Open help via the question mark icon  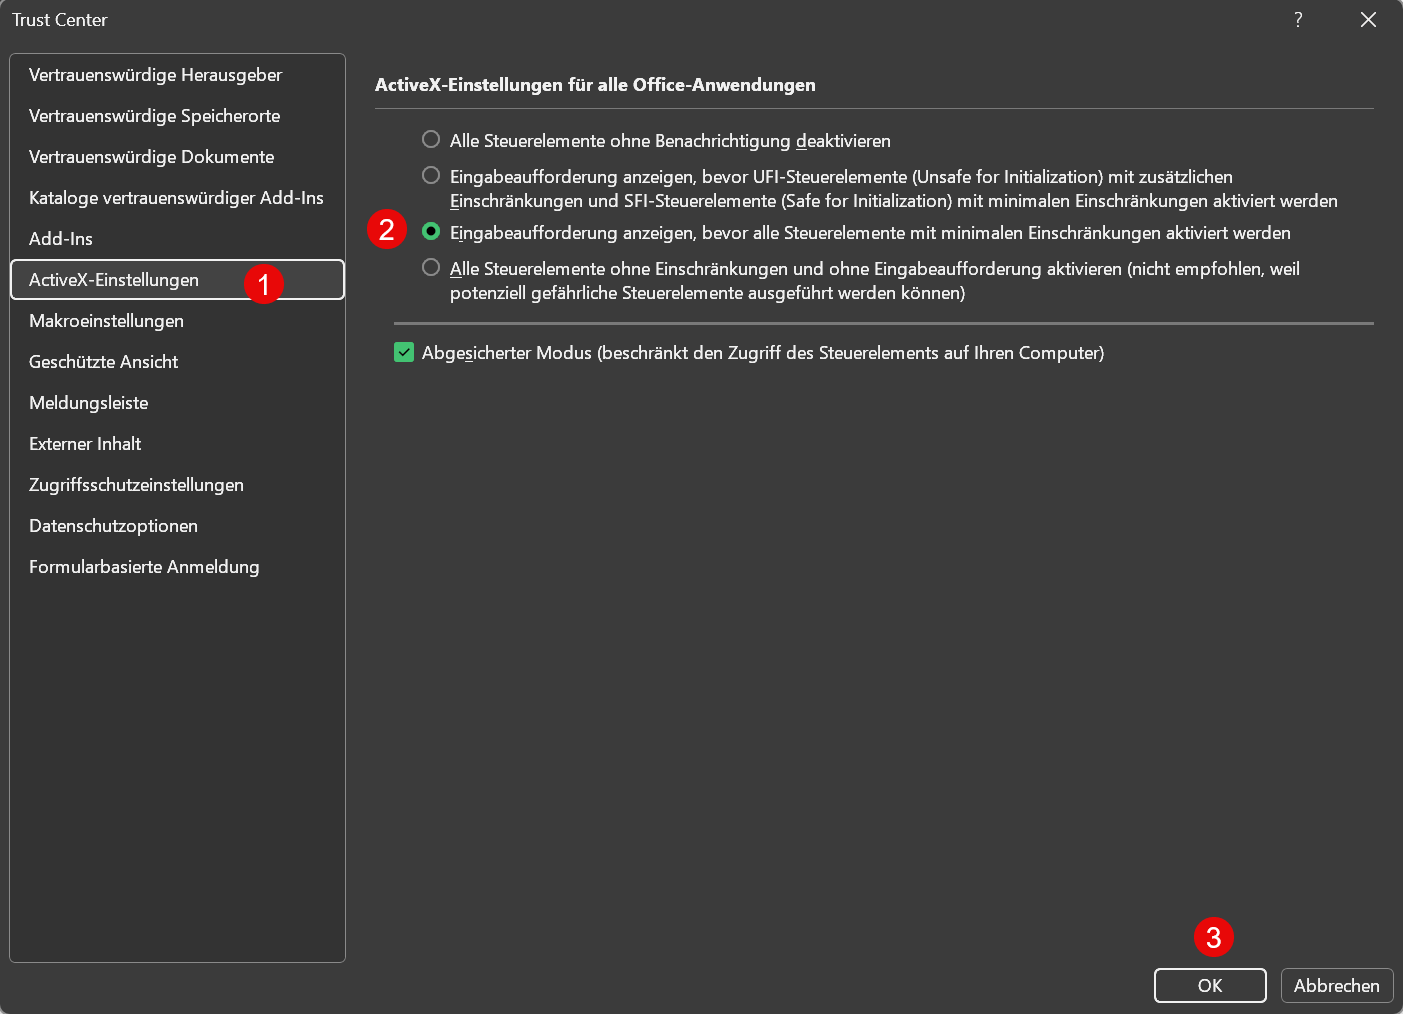1298,20
